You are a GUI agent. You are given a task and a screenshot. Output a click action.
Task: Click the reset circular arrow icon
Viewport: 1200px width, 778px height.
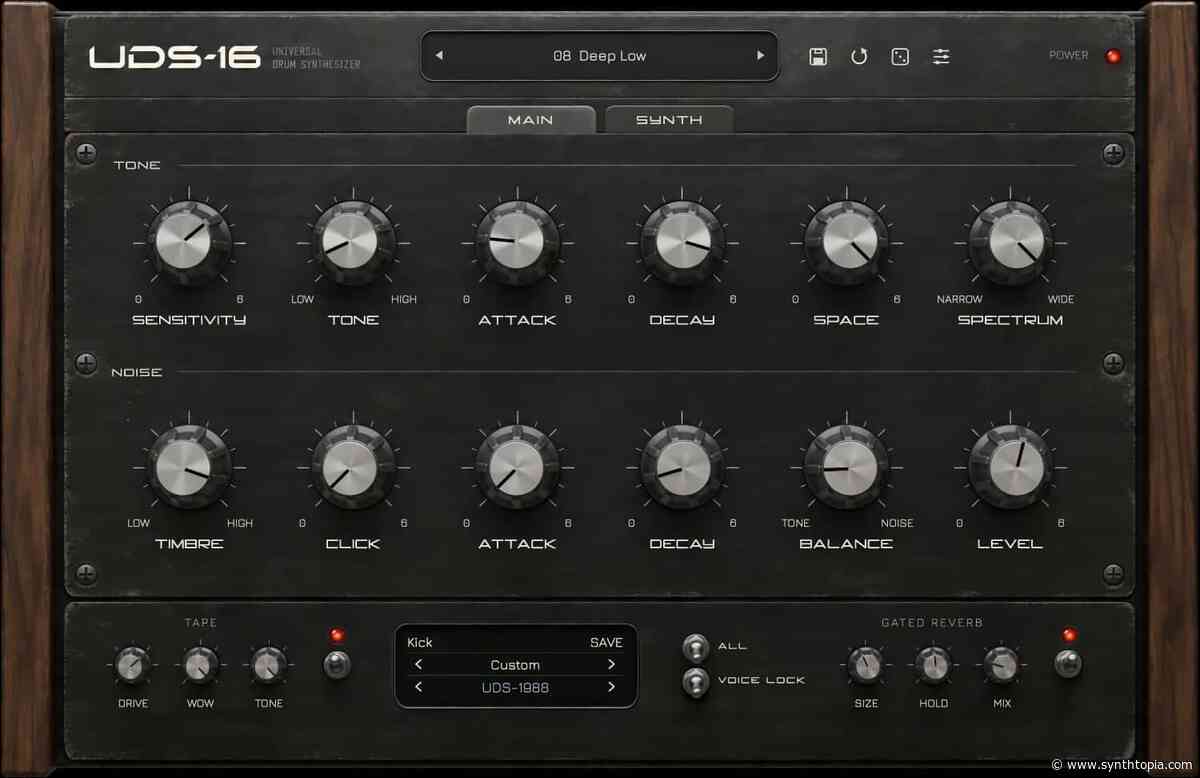click(x=859, y=56)
